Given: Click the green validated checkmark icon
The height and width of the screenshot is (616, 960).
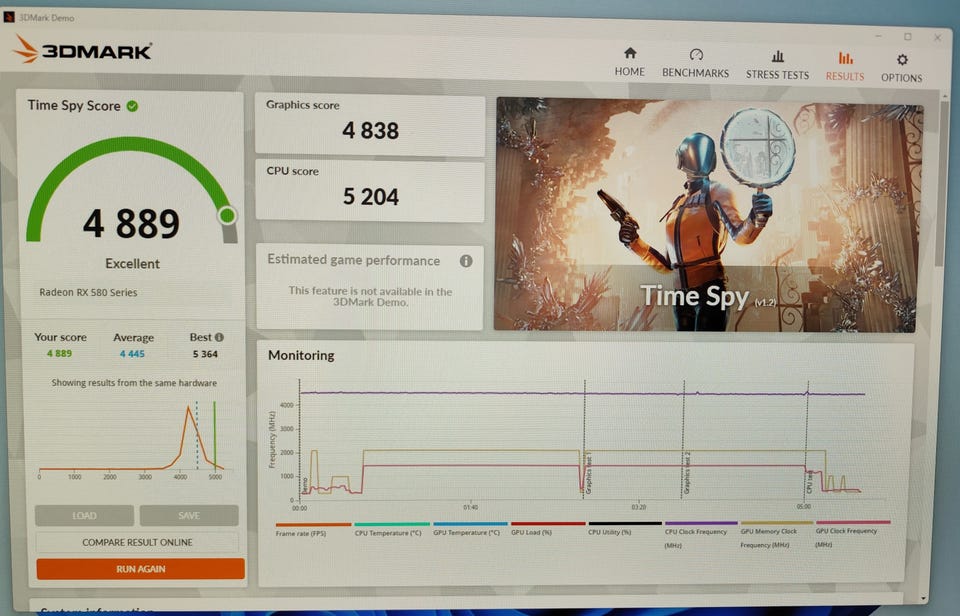Looking at the screenshot, I should tap(132, 106).
